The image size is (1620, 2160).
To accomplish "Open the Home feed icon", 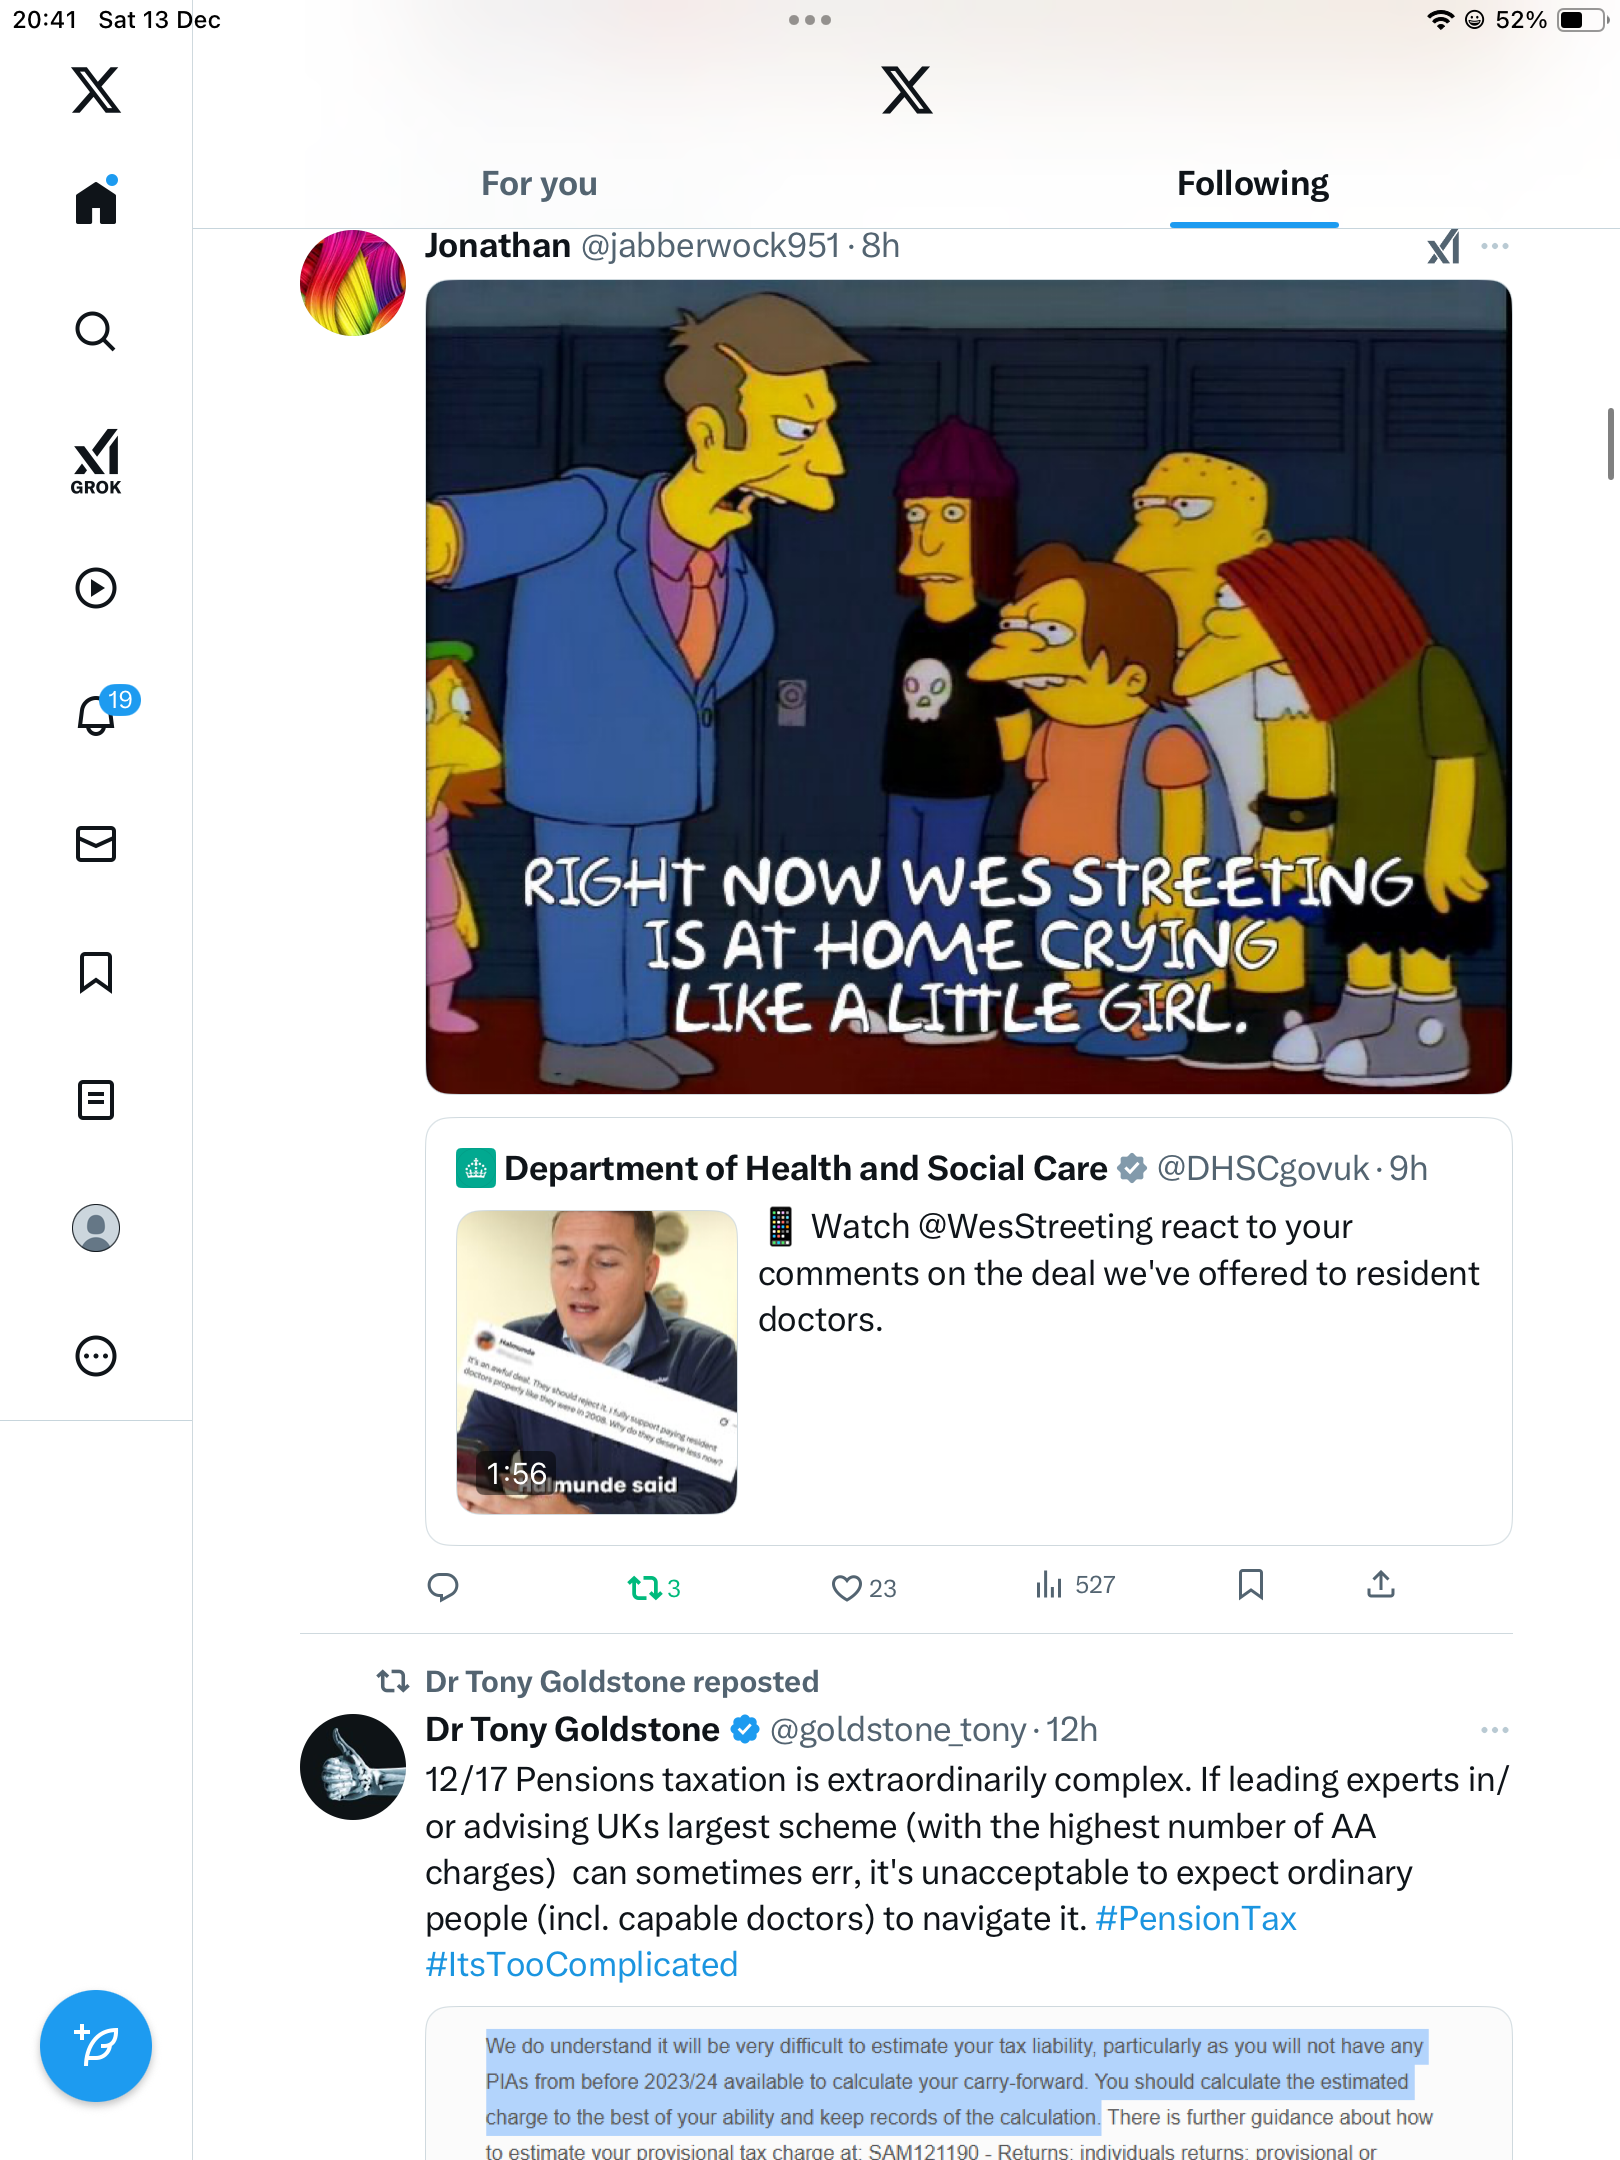I will tap(96, 202).
